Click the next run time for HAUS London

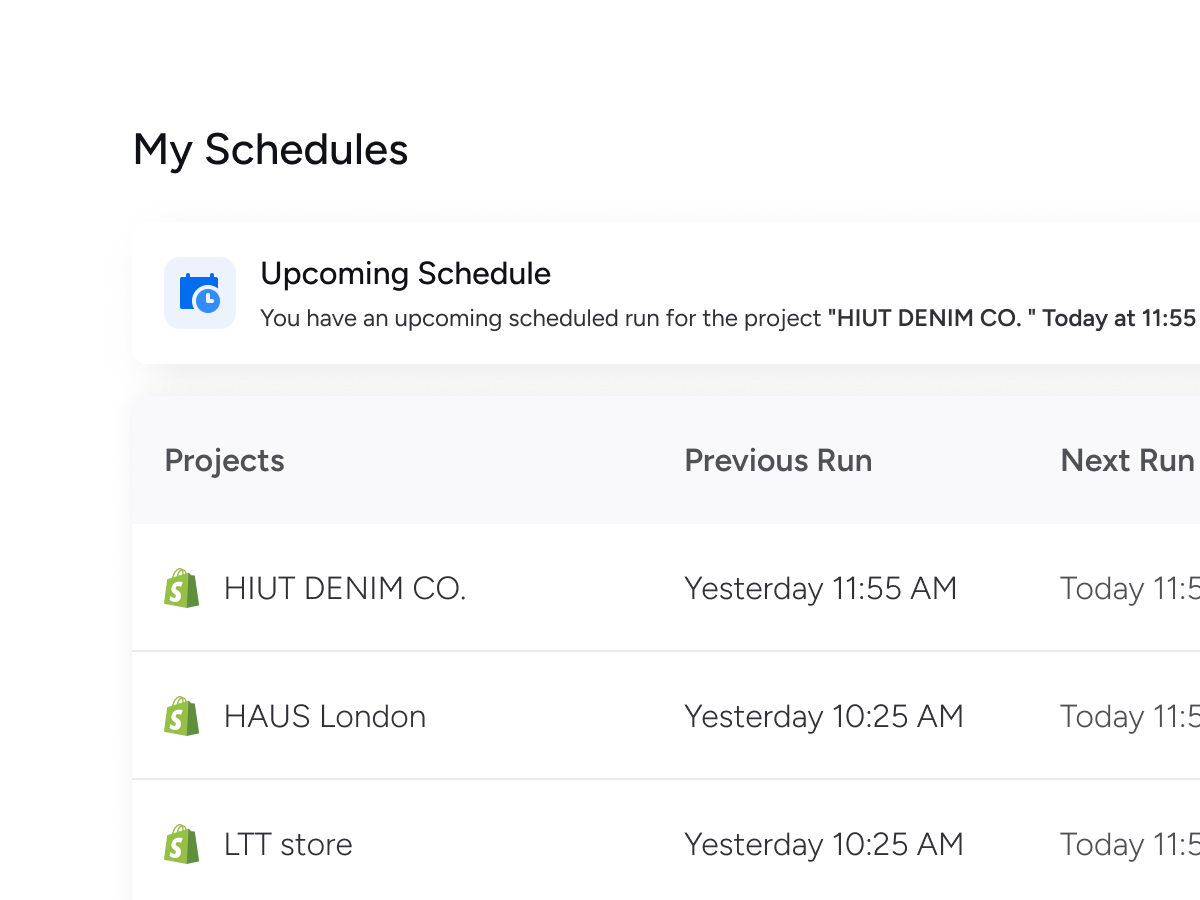[x=1130, y=716]
